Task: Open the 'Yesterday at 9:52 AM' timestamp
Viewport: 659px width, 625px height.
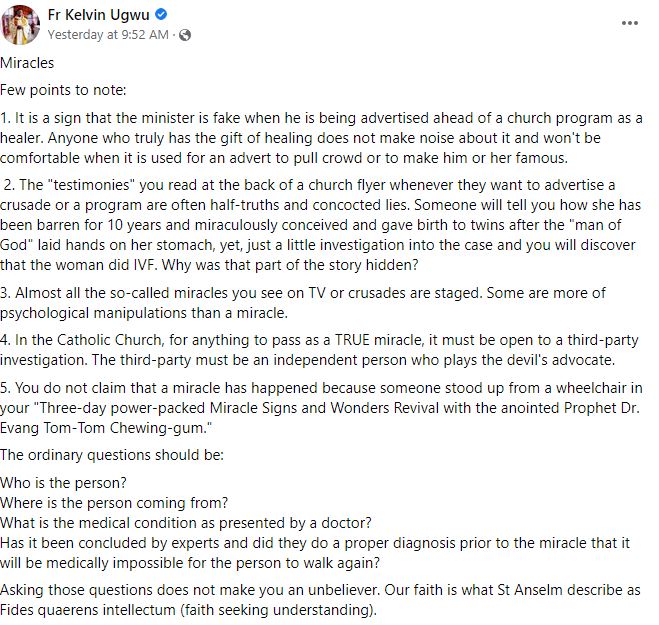Action: [108, 35]
